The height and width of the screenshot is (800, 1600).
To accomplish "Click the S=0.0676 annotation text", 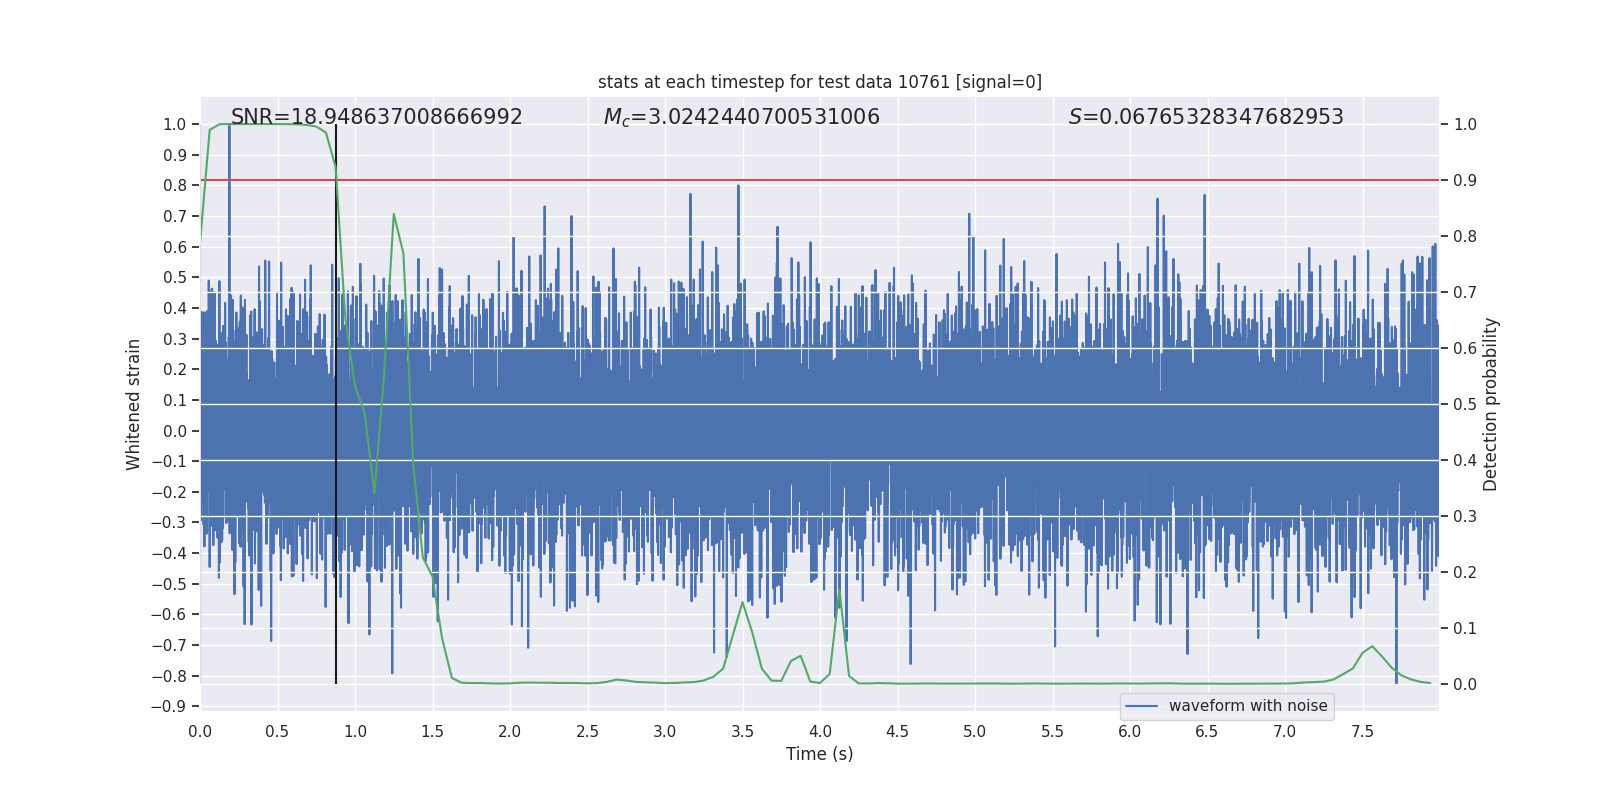I will (x=1205, y=117).
